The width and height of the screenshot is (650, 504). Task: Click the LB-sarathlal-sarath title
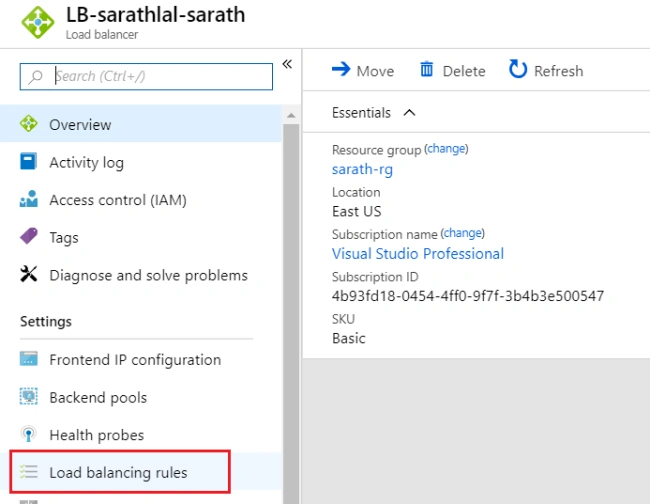click(155, 15)
